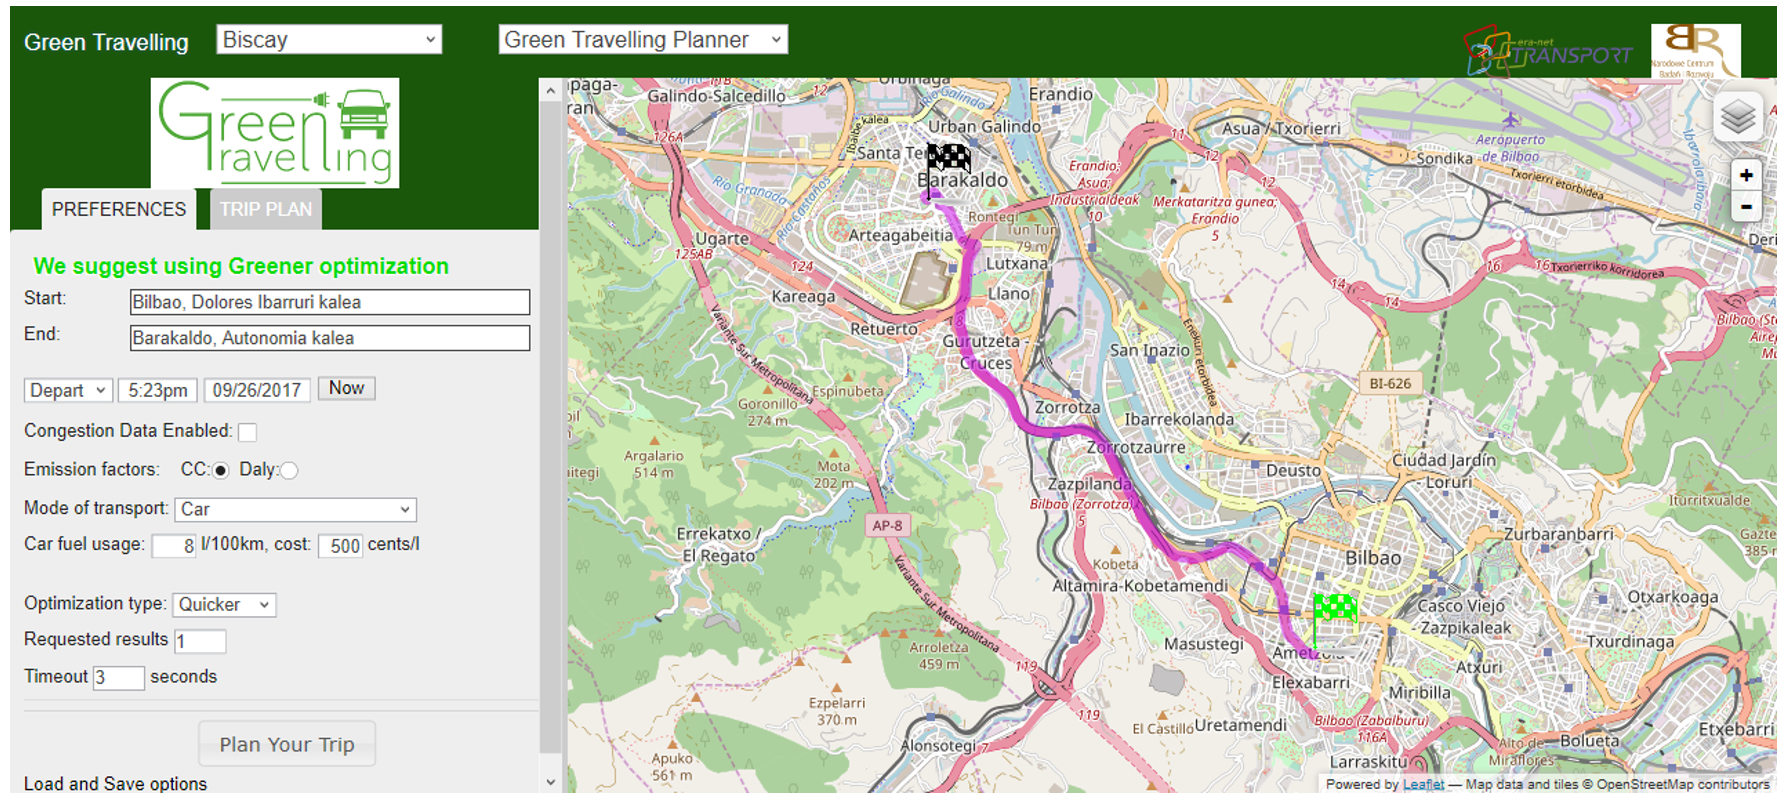Click the 'Green Travelling' header title
This screenshot has width=1786, height=799.
coord(106,42)
